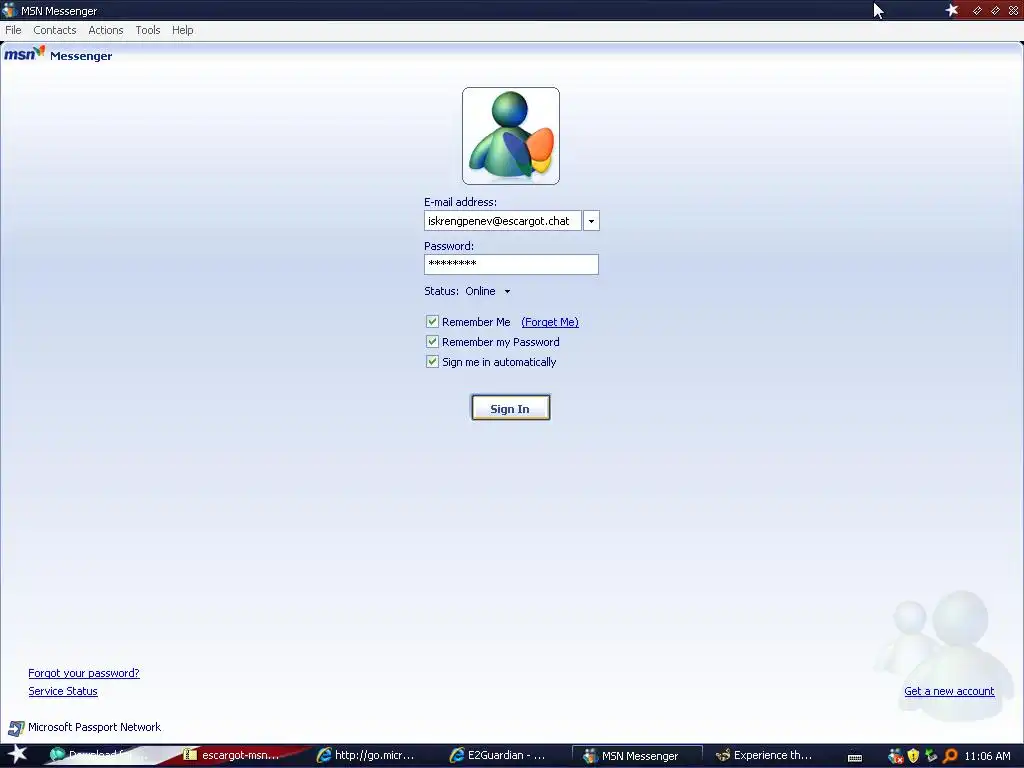Click into the Password field
The width and height of the screenshot is (1024, 768).
pyautogui.click(x=511, y=264)
